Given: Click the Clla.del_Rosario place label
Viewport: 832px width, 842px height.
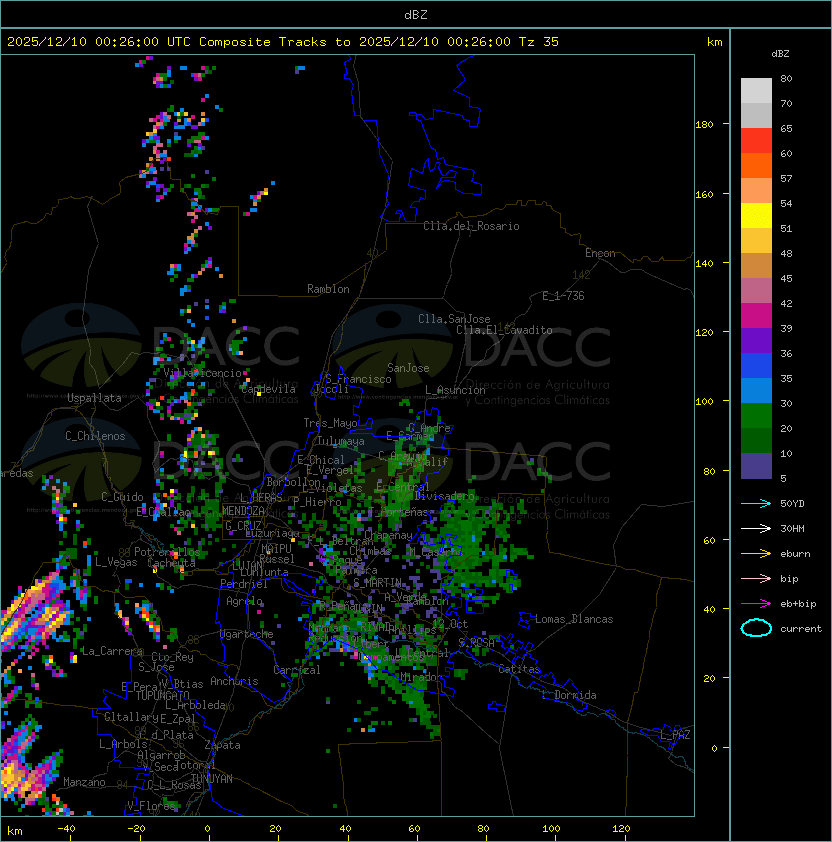Looking at the screenshot, I should pyautogui.click(x=471, y=226).
